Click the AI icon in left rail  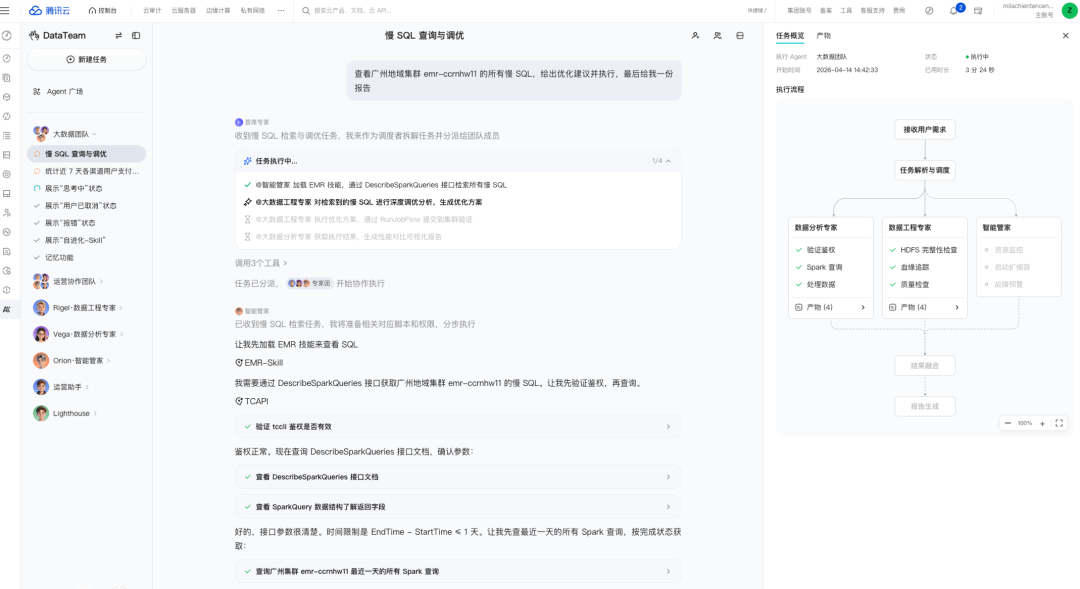click(x=7, y=309)
